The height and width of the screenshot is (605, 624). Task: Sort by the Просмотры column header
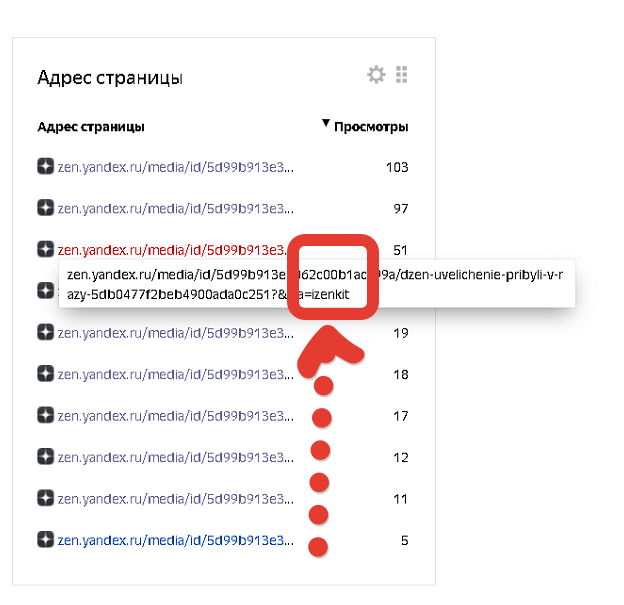371,127
